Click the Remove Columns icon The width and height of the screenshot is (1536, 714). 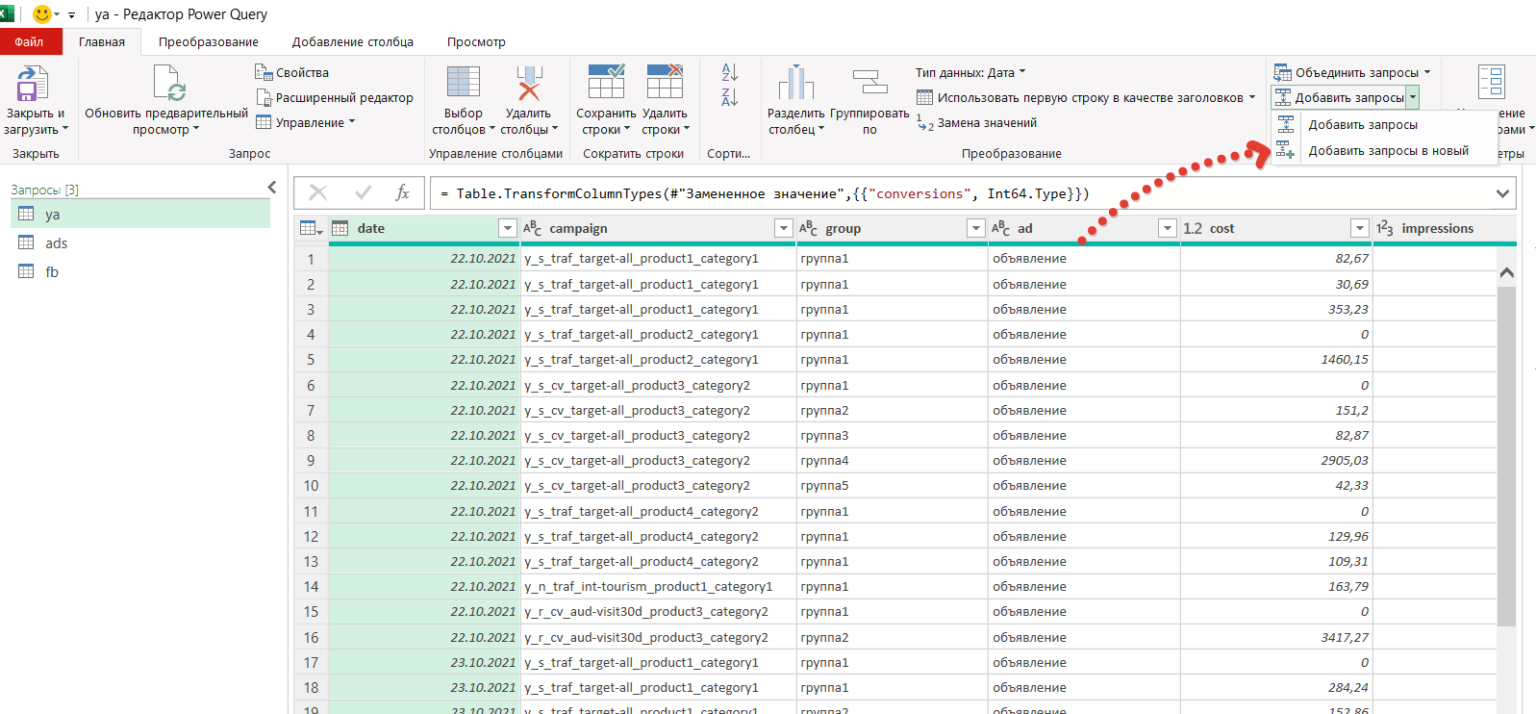click(x=527, y=84)
